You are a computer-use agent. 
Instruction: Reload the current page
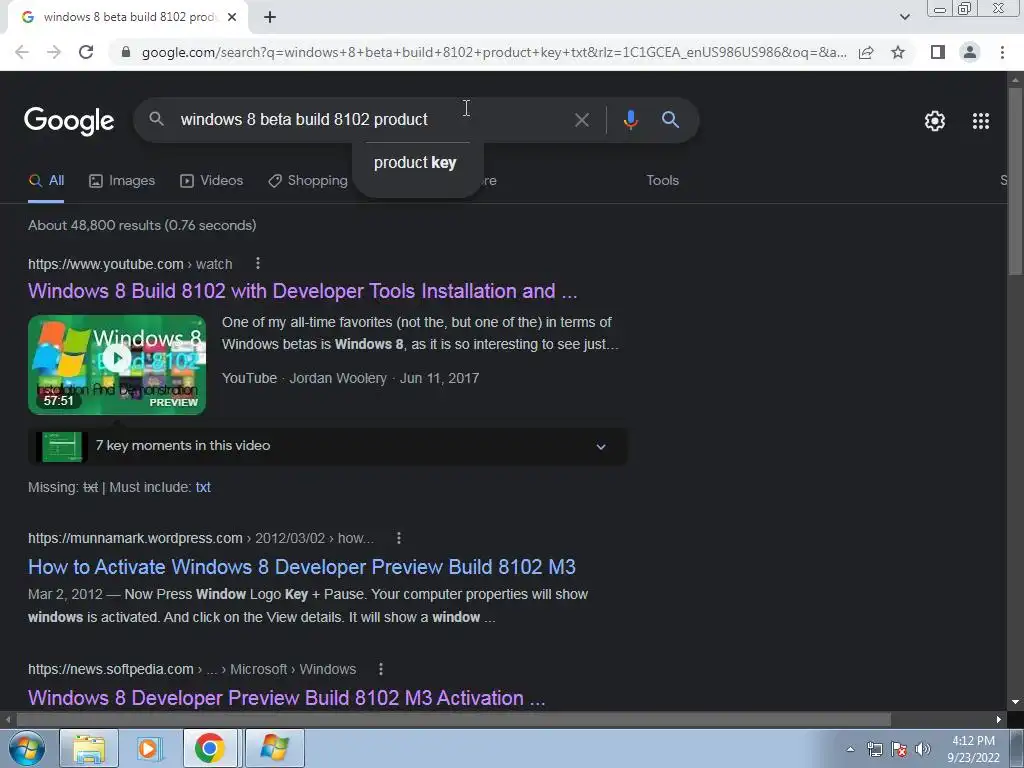tap(86, 52)
